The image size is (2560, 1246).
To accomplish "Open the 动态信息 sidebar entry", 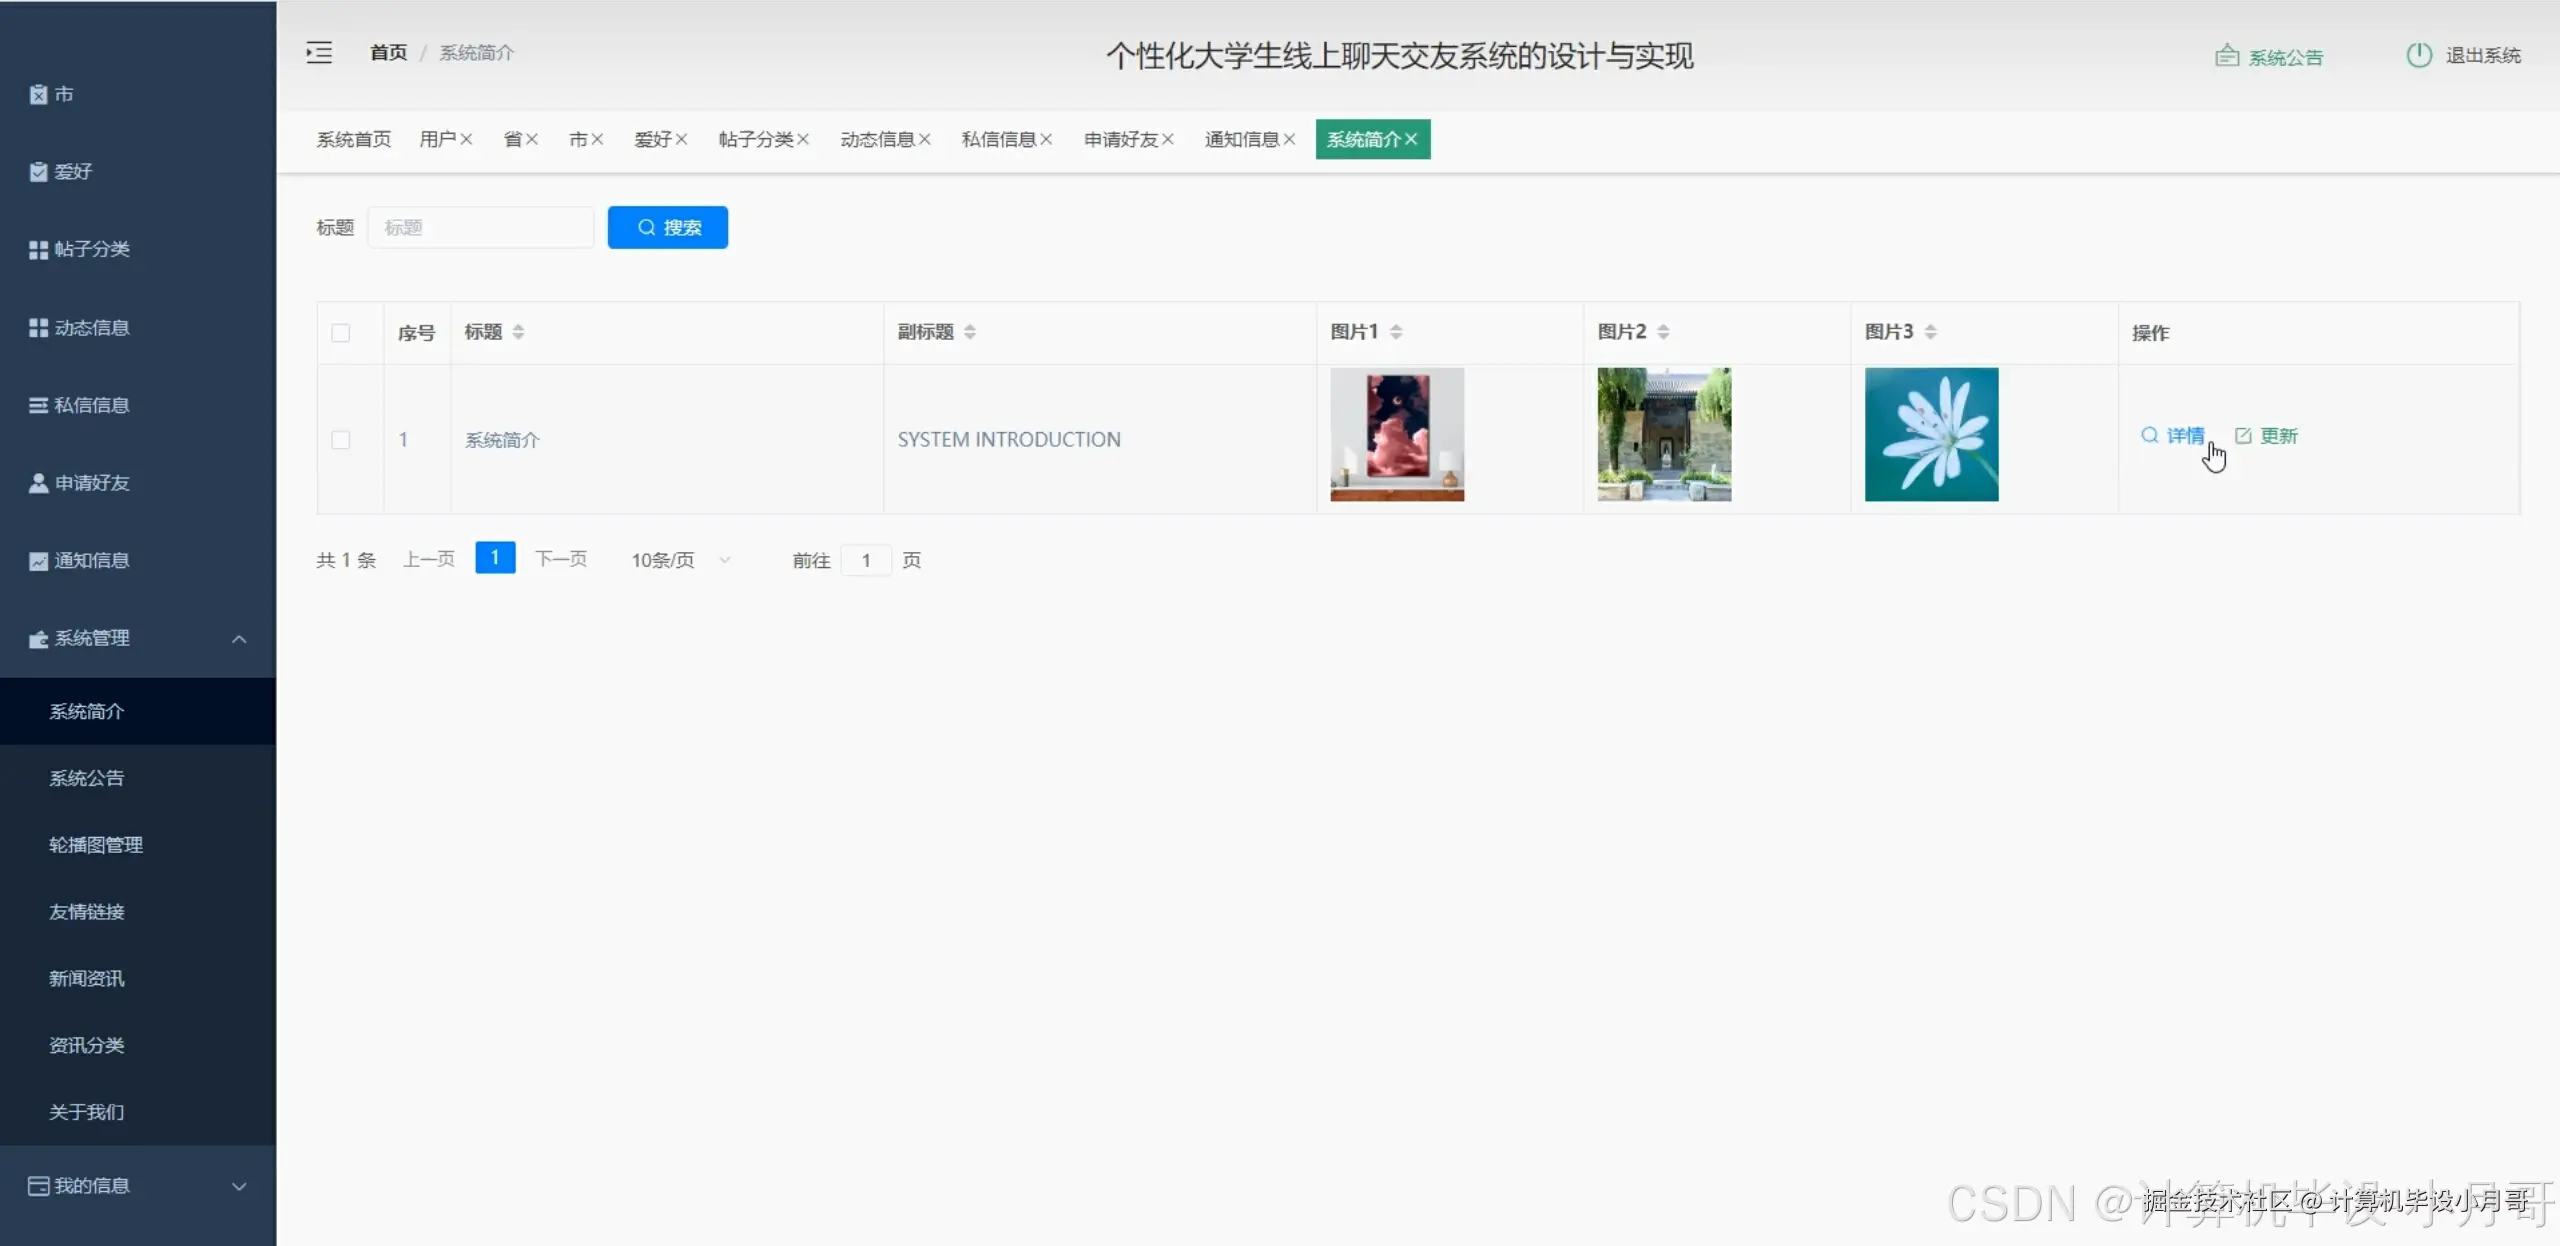I will pos(90,327).
